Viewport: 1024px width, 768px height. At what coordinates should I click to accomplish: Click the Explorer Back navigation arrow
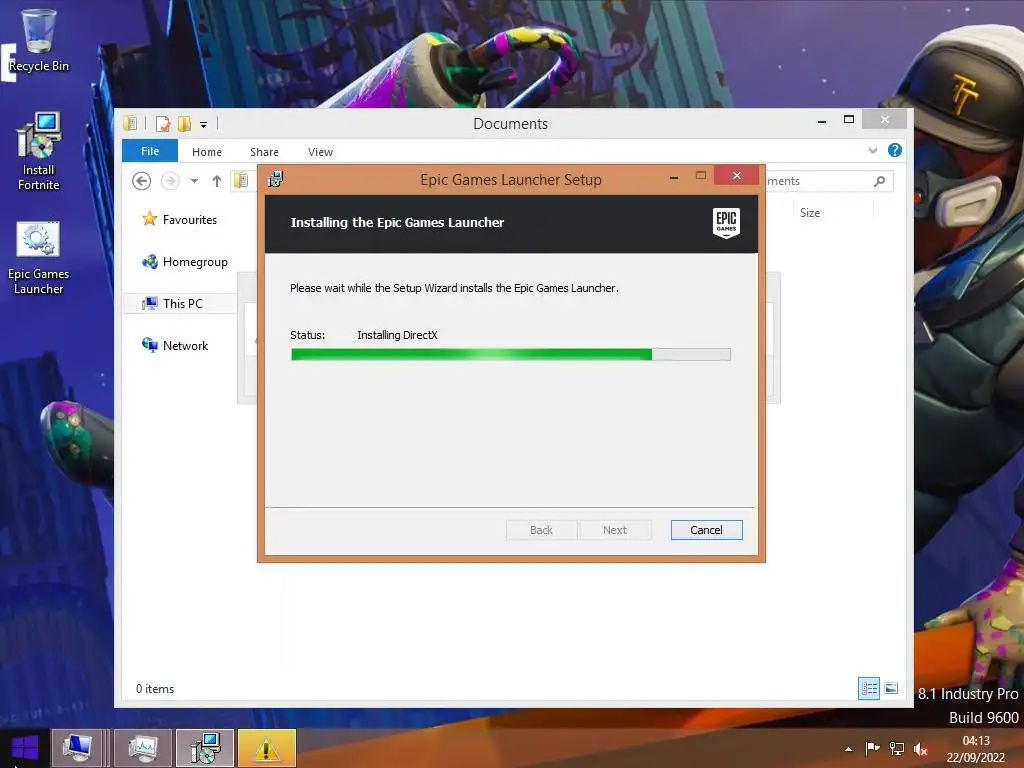tap(142, 181)
